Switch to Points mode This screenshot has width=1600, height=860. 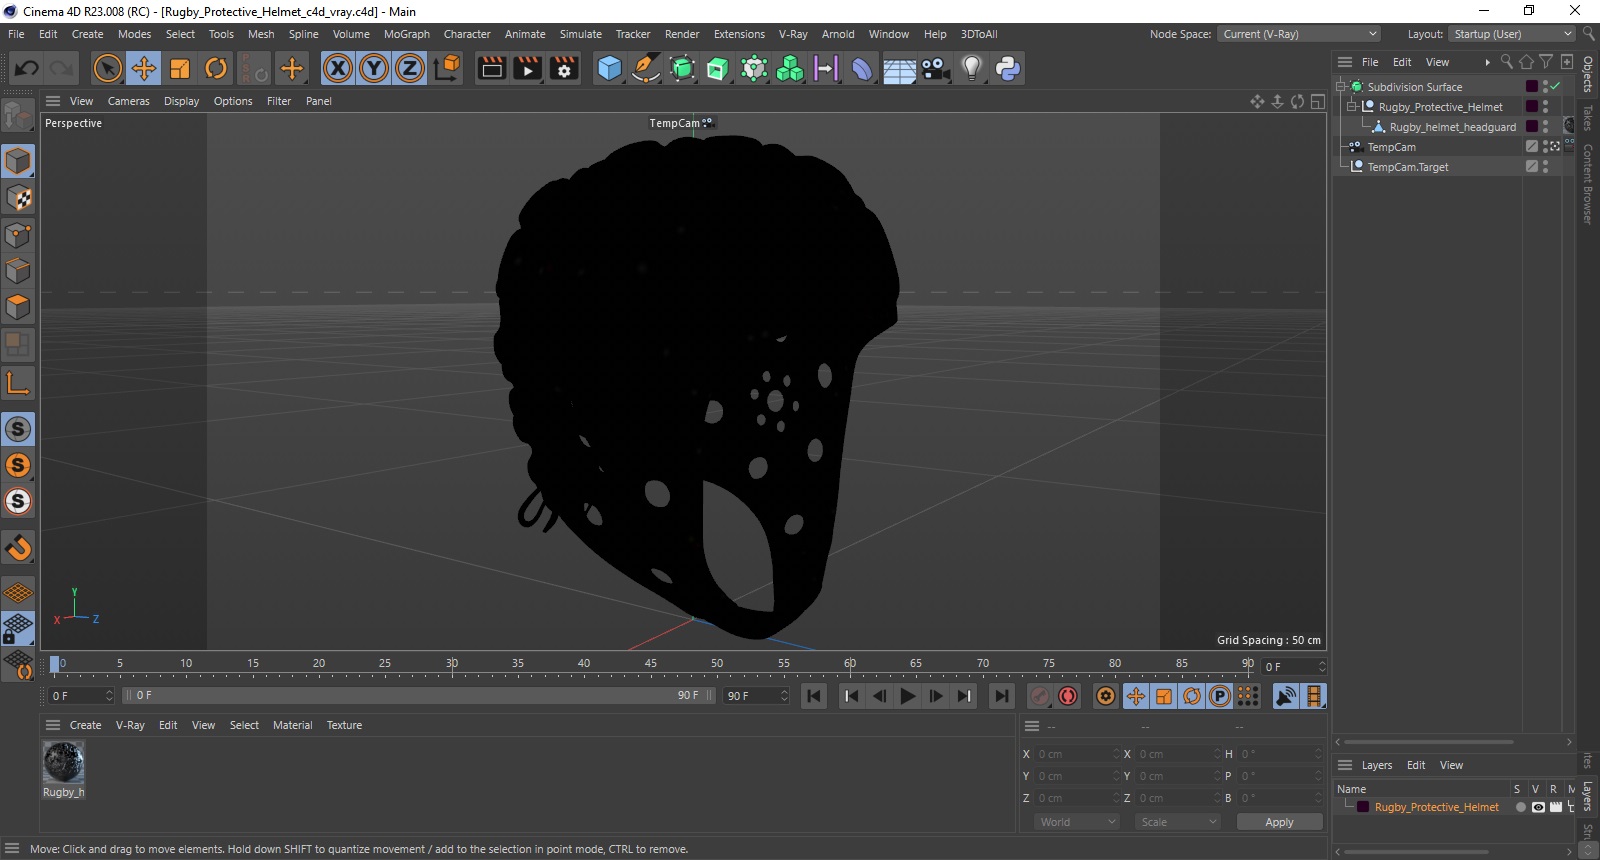(x=18, y=235)
